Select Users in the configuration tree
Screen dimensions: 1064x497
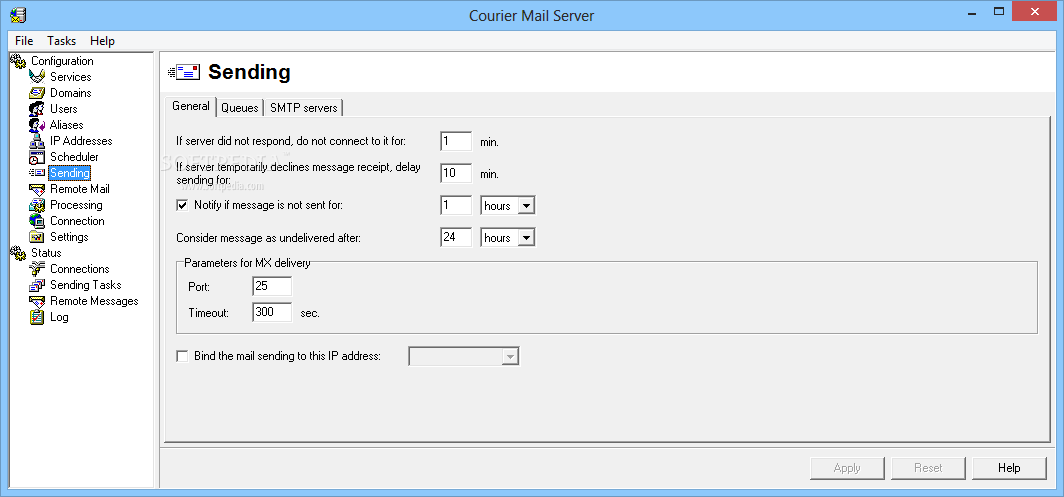[64, 109]
